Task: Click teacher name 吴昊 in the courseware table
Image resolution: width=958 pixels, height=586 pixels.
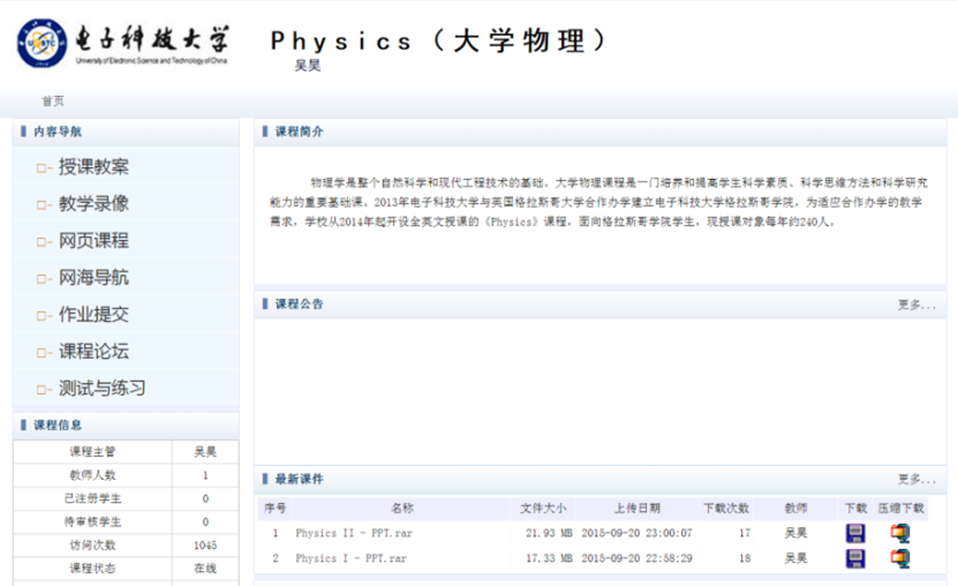Action: (x=795, y=533)
